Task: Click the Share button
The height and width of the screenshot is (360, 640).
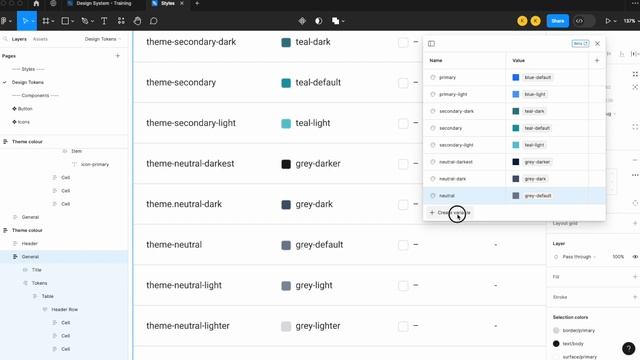Action: pos(558,21)
